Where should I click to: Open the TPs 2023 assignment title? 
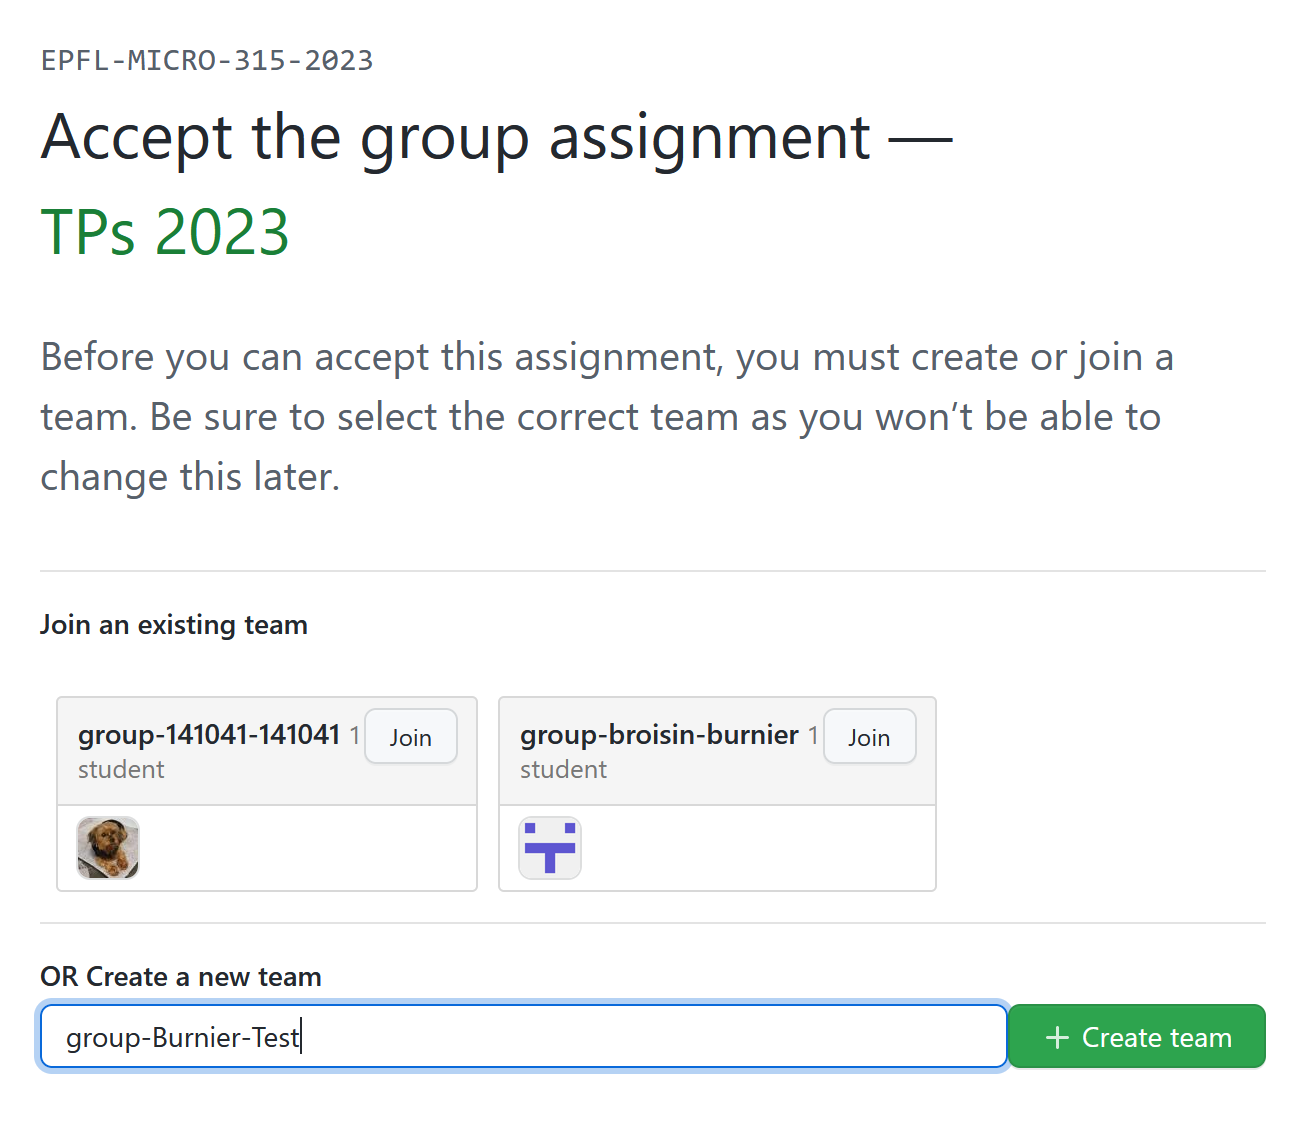pos(165,232)
